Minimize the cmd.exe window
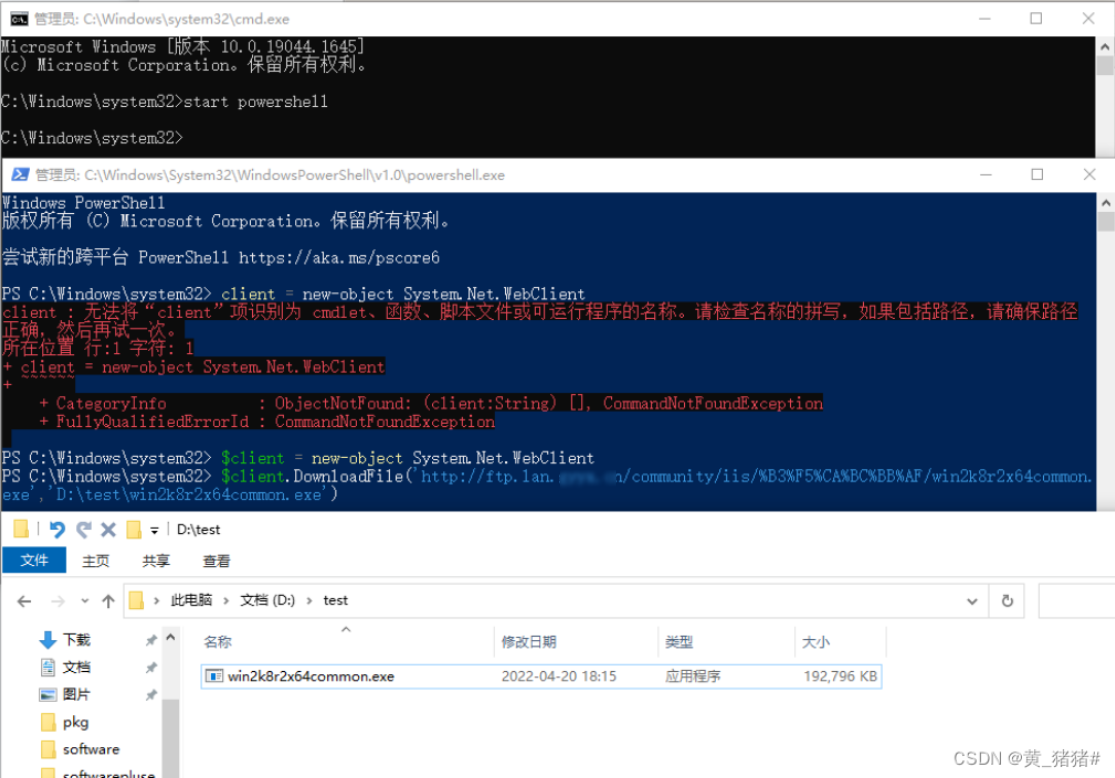Image resolution: width=1115 pixels, height=778 pixels. 984,18
